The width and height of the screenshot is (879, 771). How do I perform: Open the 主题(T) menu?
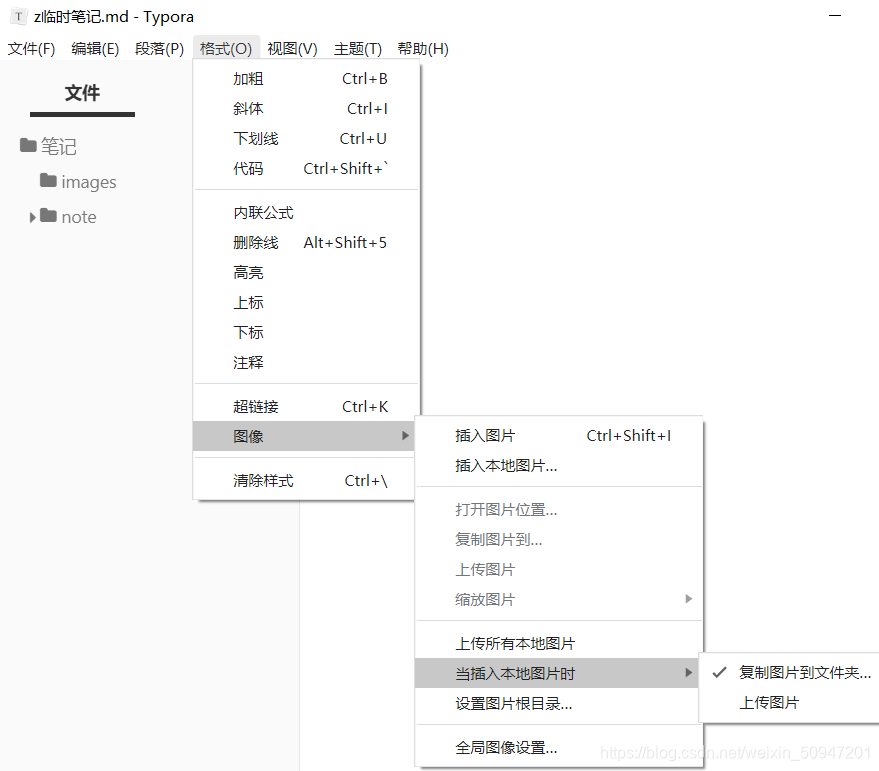tap(358, 49)
